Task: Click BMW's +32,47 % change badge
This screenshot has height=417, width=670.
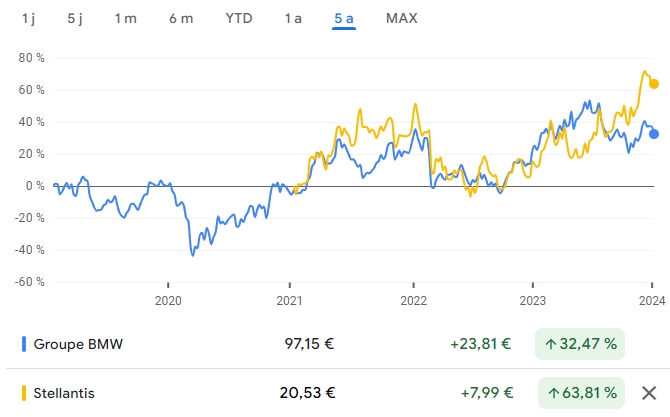Action: (x=580, y=344)
